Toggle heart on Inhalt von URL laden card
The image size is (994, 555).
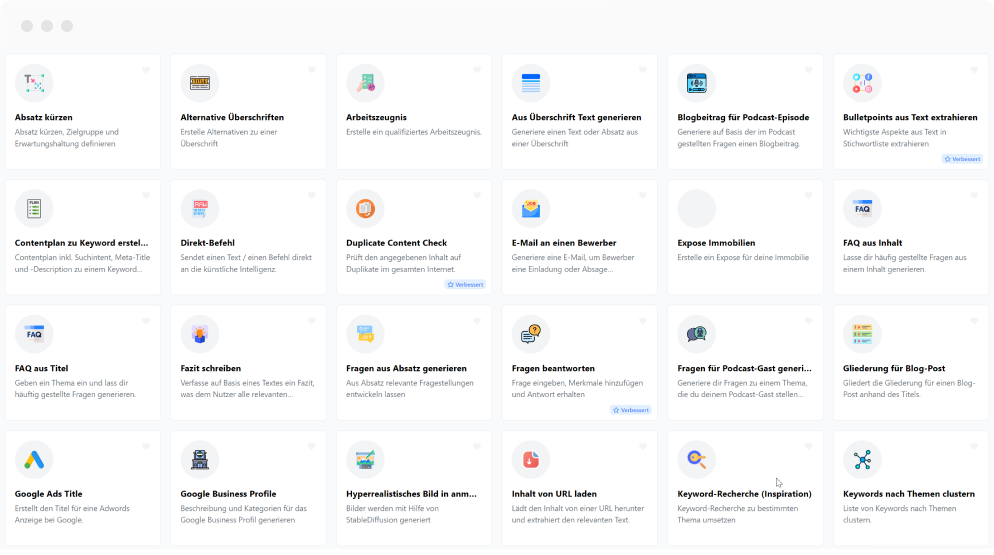pyautogui.click(x=643, y=447)
